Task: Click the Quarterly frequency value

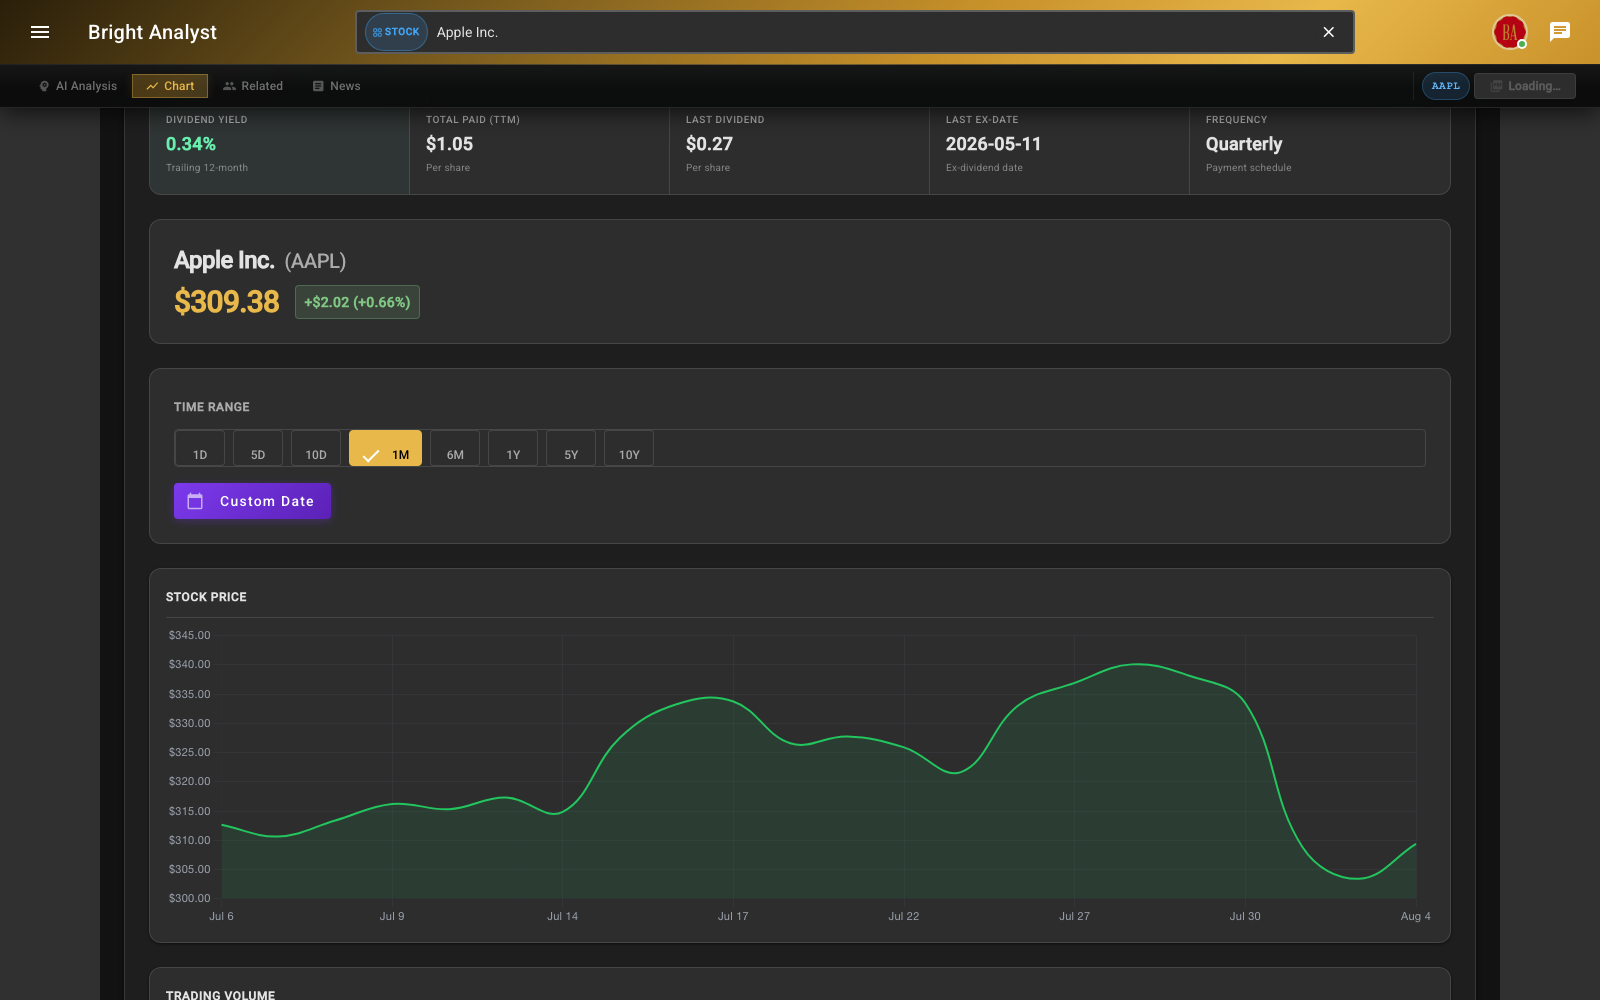Action: tap(1244, 144)
